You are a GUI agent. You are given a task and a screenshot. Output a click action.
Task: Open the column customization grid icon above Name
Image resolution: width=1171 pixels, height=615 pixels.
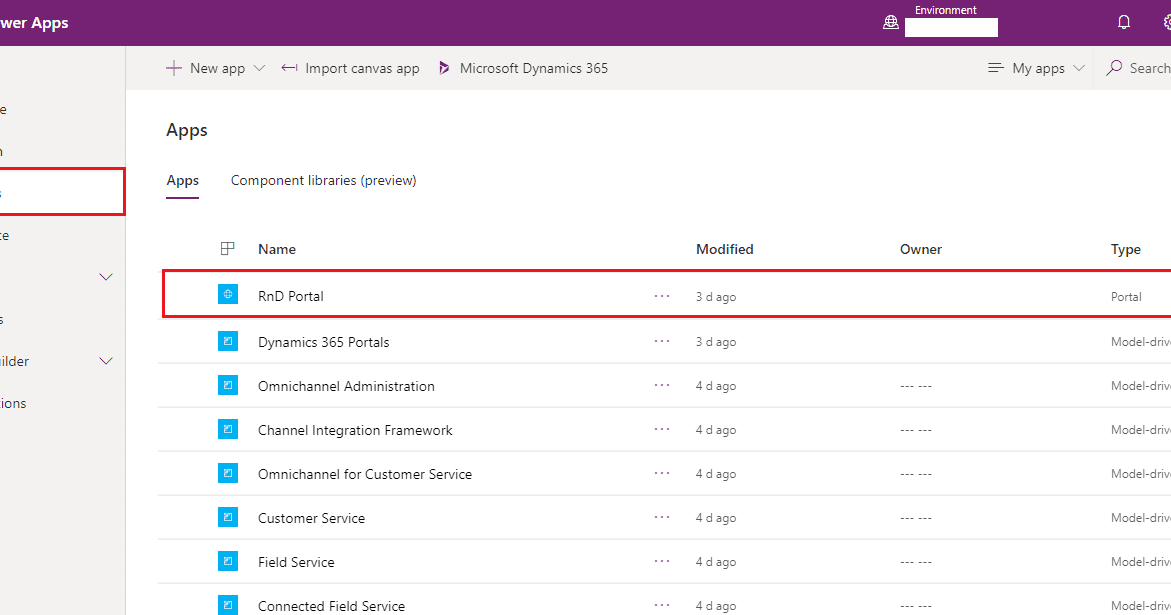tap(228, 247)
